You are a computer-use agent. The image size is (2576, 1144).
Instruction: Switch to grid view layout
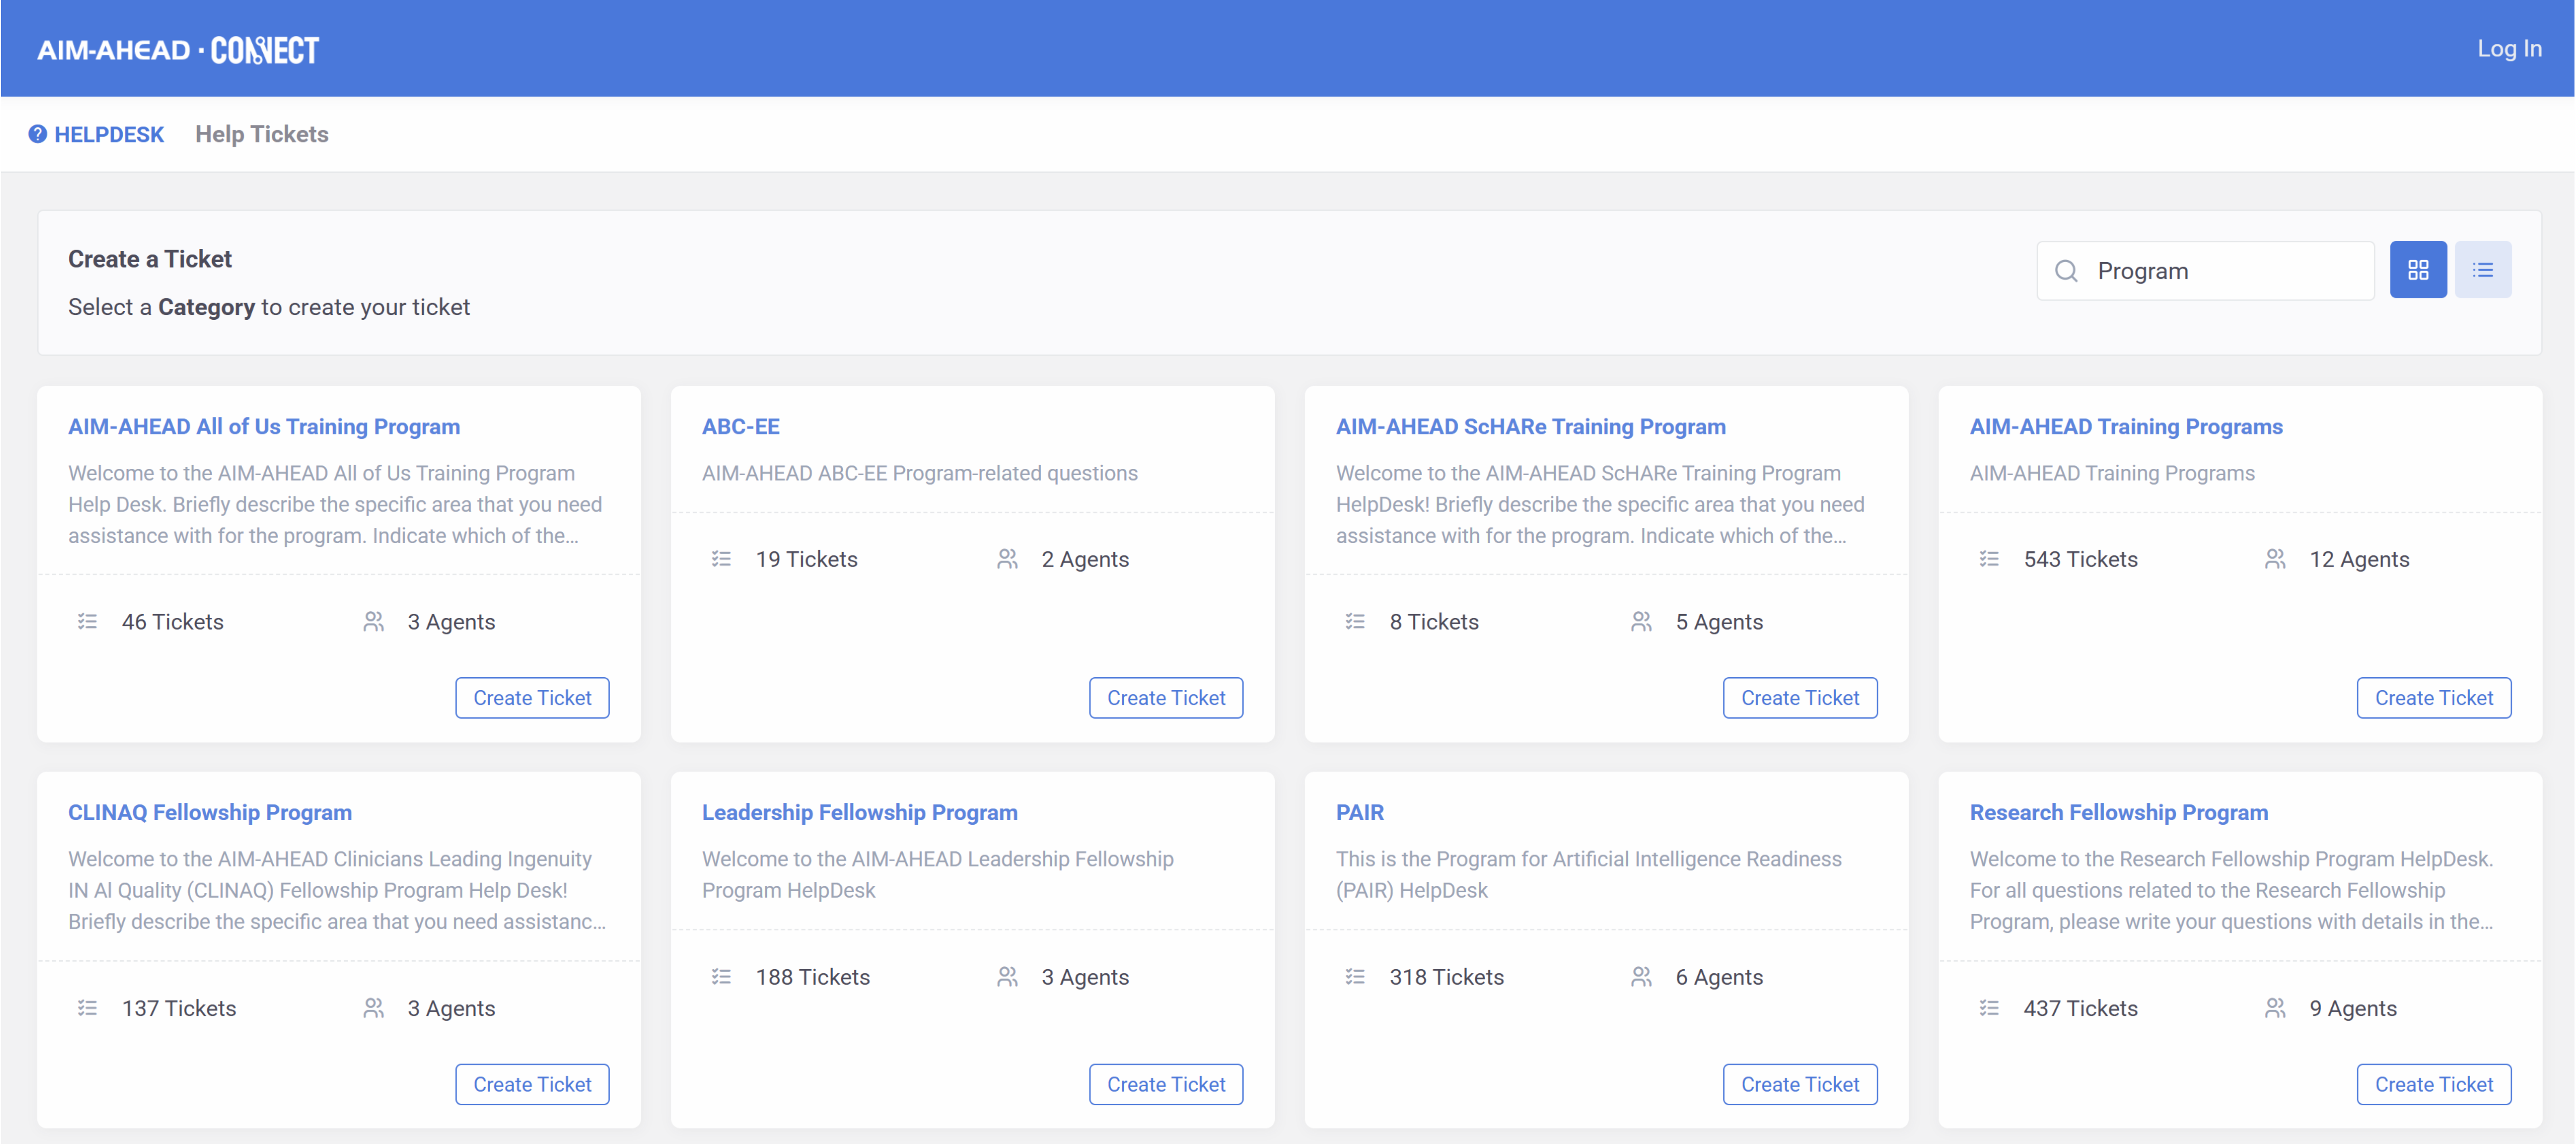coord(2417,270)
